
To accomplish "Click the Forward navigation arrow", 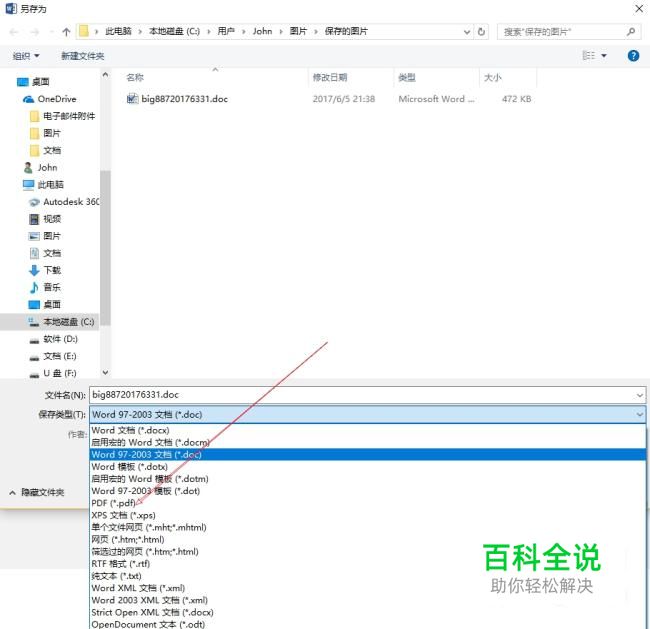I will 35,32.
